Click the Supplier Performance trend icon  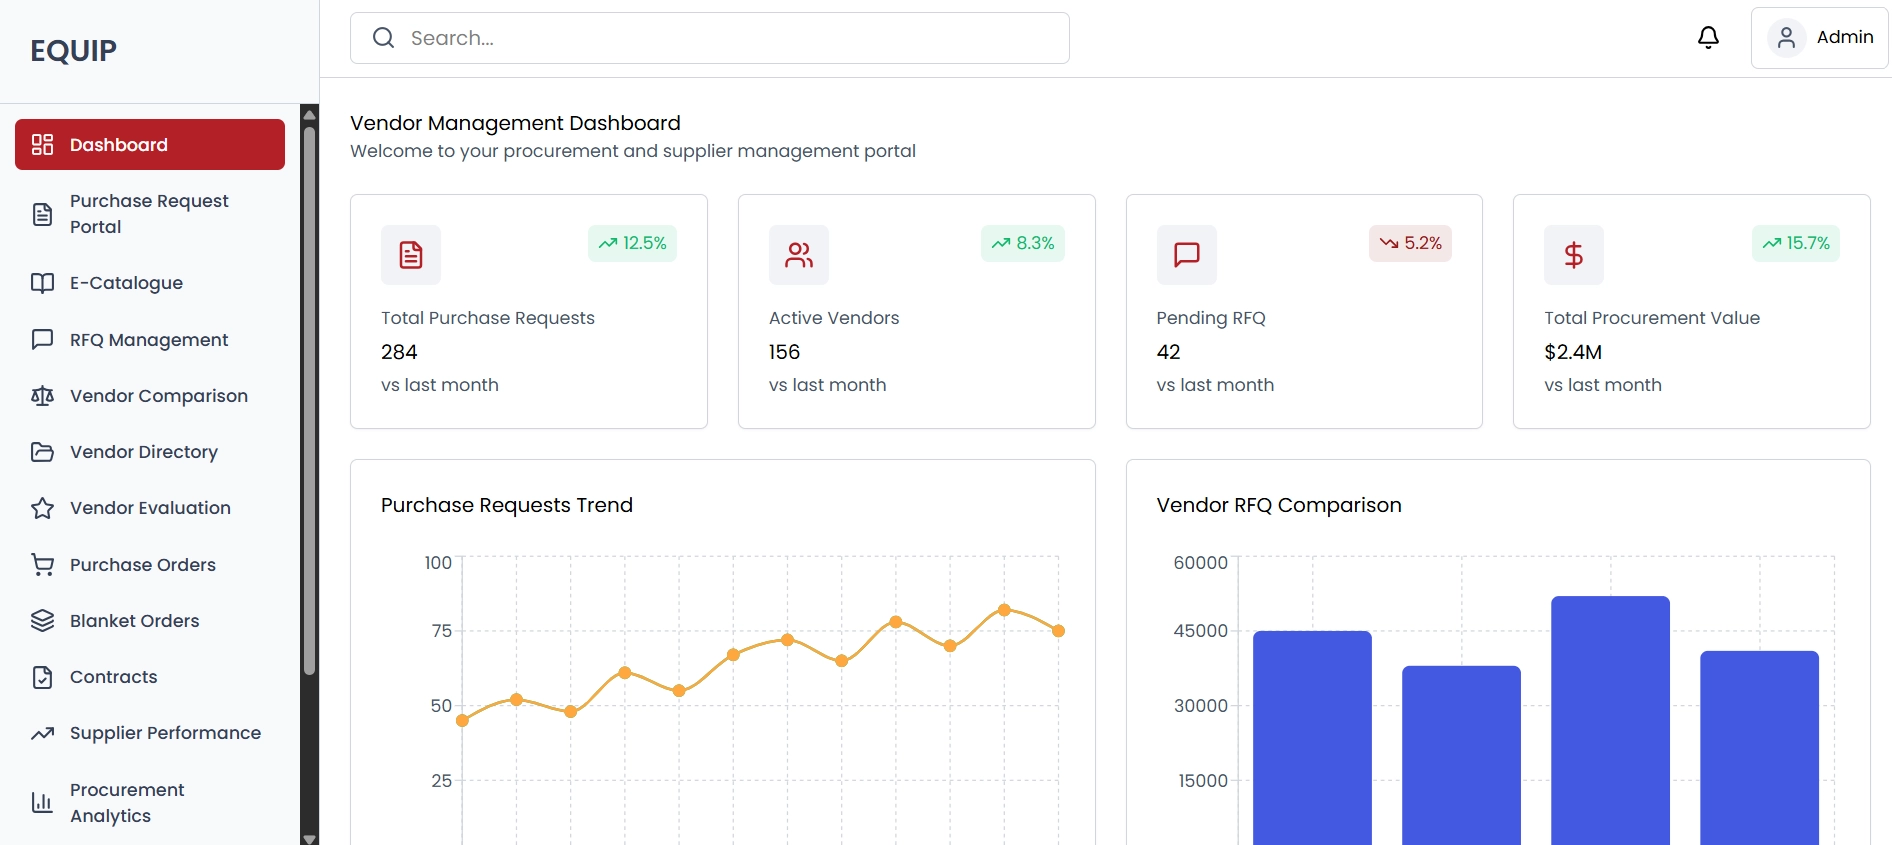42,733
